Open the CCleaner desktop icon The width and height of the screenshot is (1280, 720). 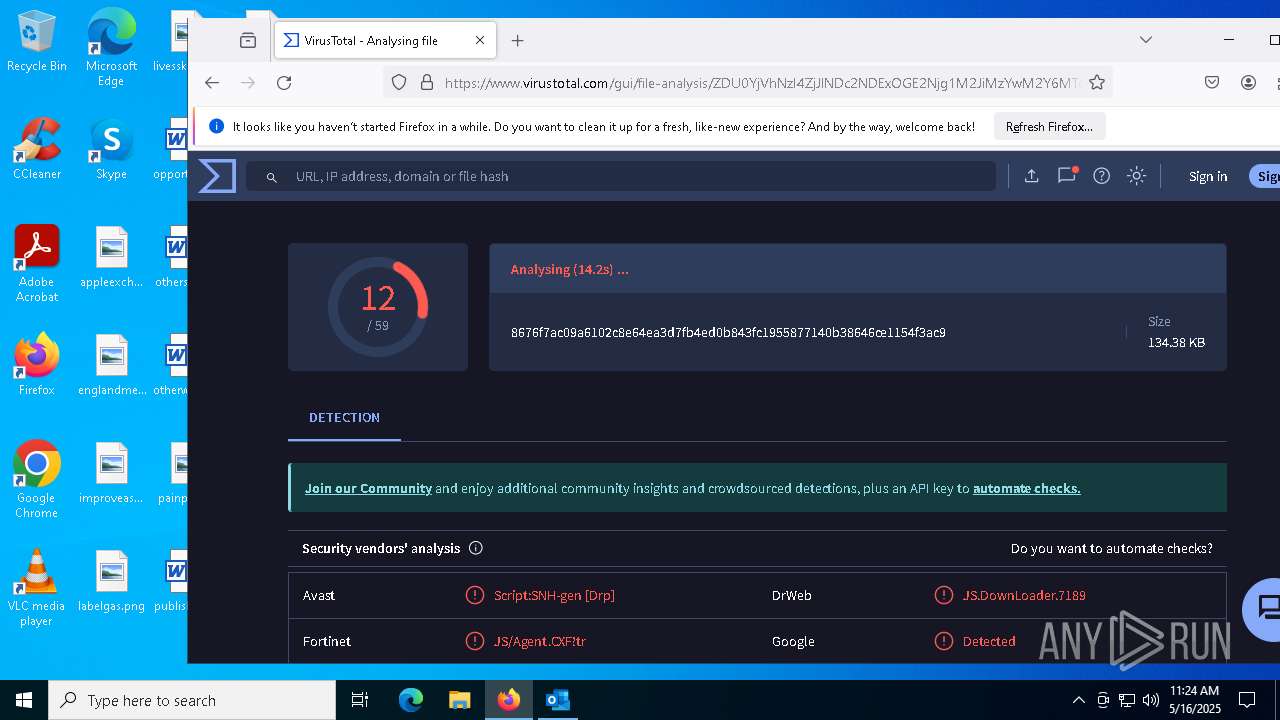point(37,150)
